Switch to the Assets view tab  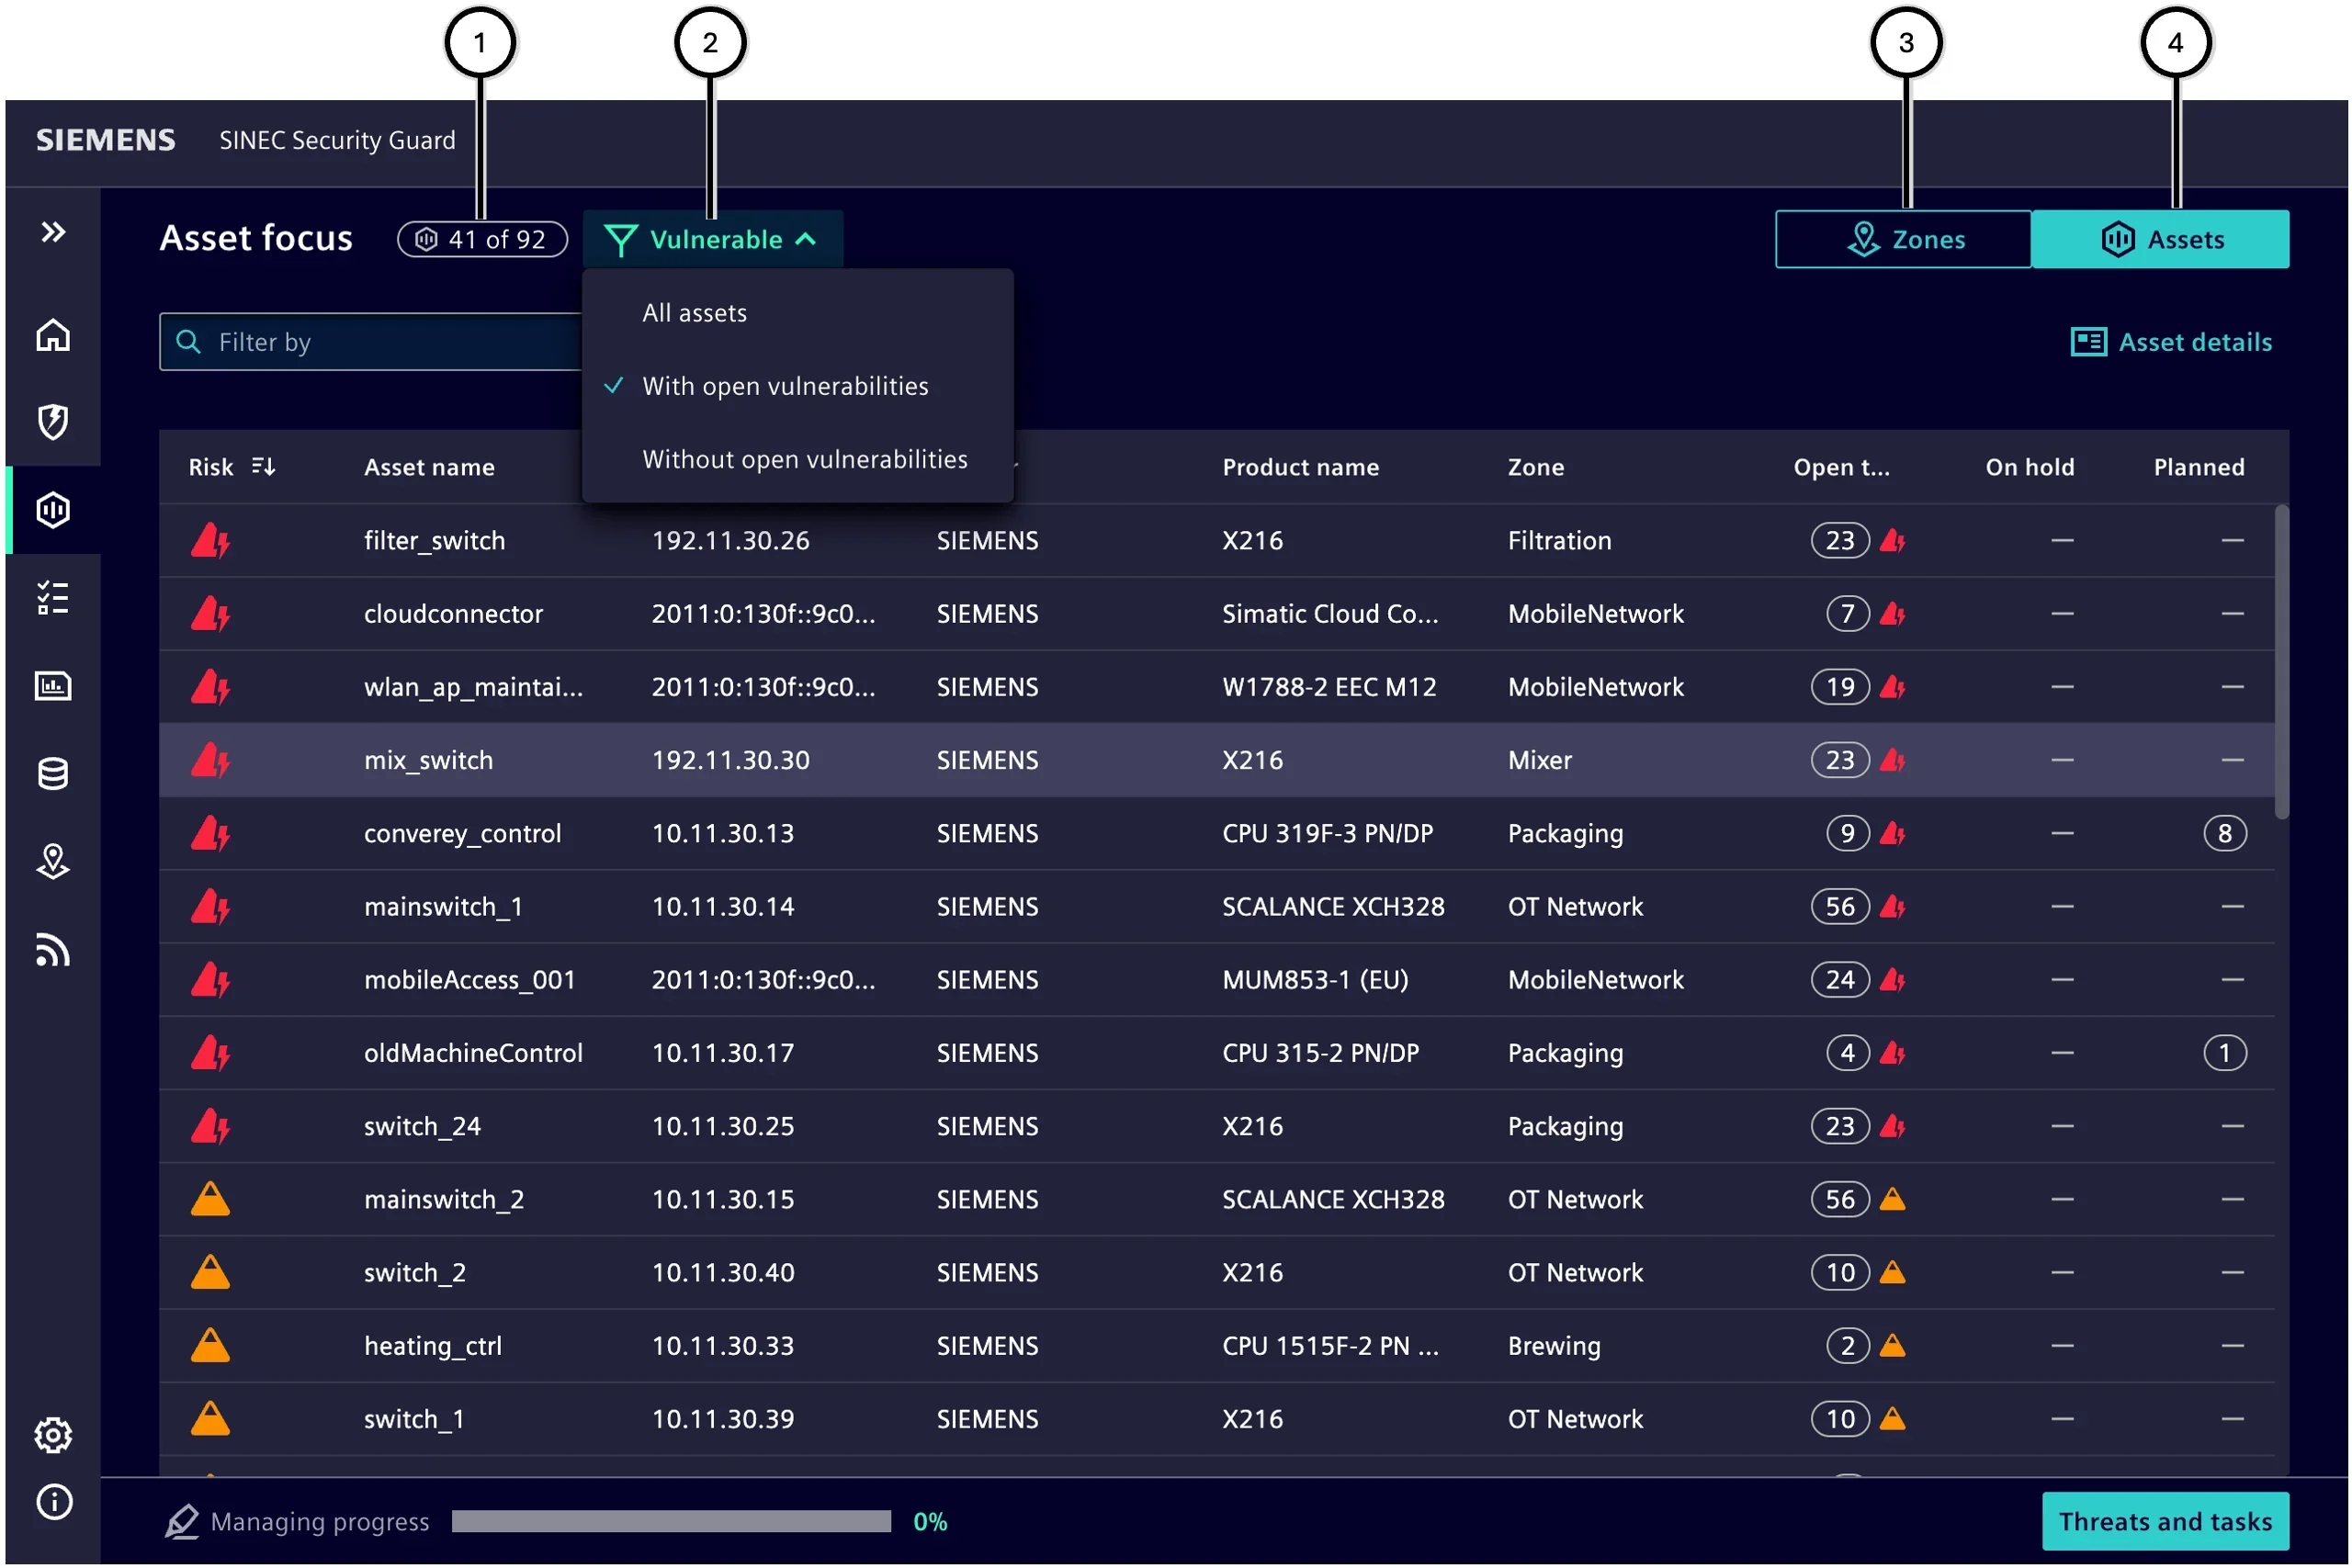click(2160, 240)
